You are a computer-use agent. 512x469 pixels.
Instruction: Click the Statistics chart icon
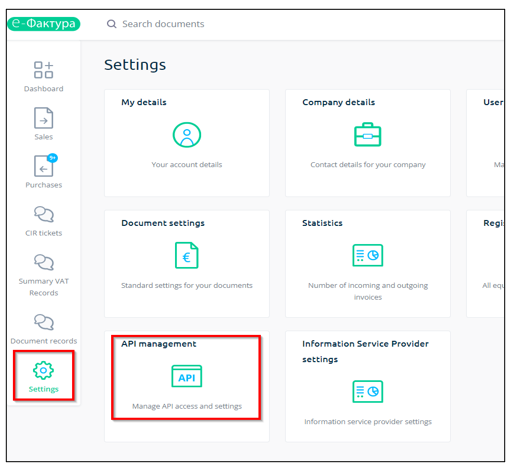point(368,255)
